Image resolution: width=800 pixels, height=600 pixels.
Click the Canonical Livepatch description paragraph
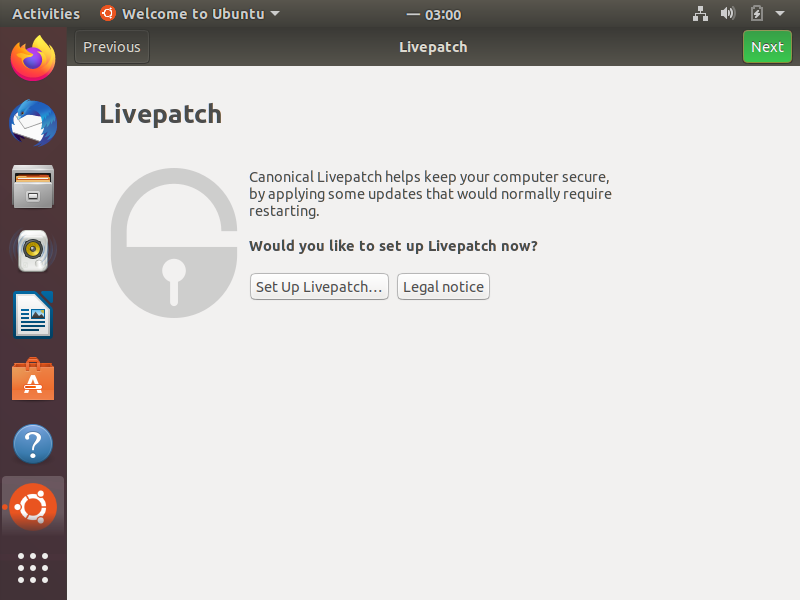pyautogui.click(x=430, y=194)
